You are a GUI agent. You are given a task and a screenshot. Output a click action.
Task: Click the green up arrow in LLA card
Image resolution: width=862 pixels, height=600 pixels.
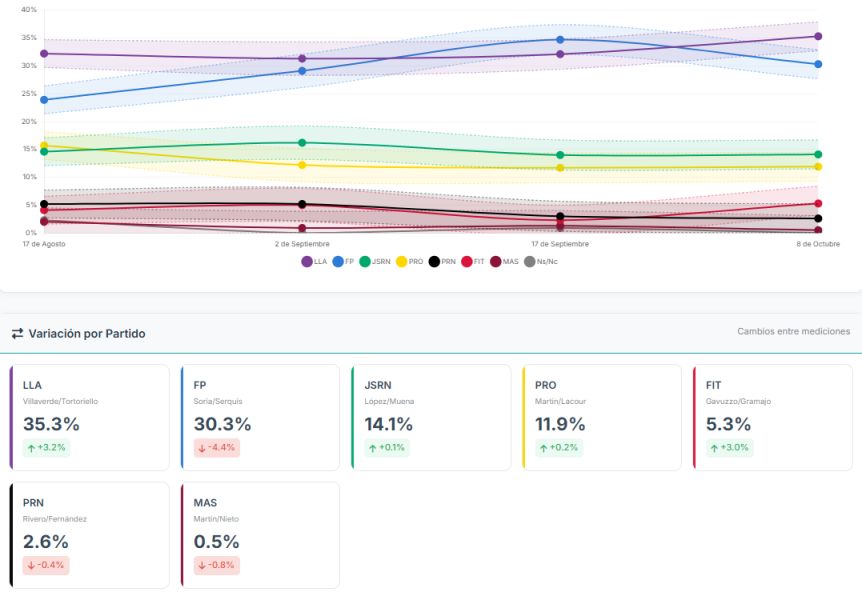(30, 448)
